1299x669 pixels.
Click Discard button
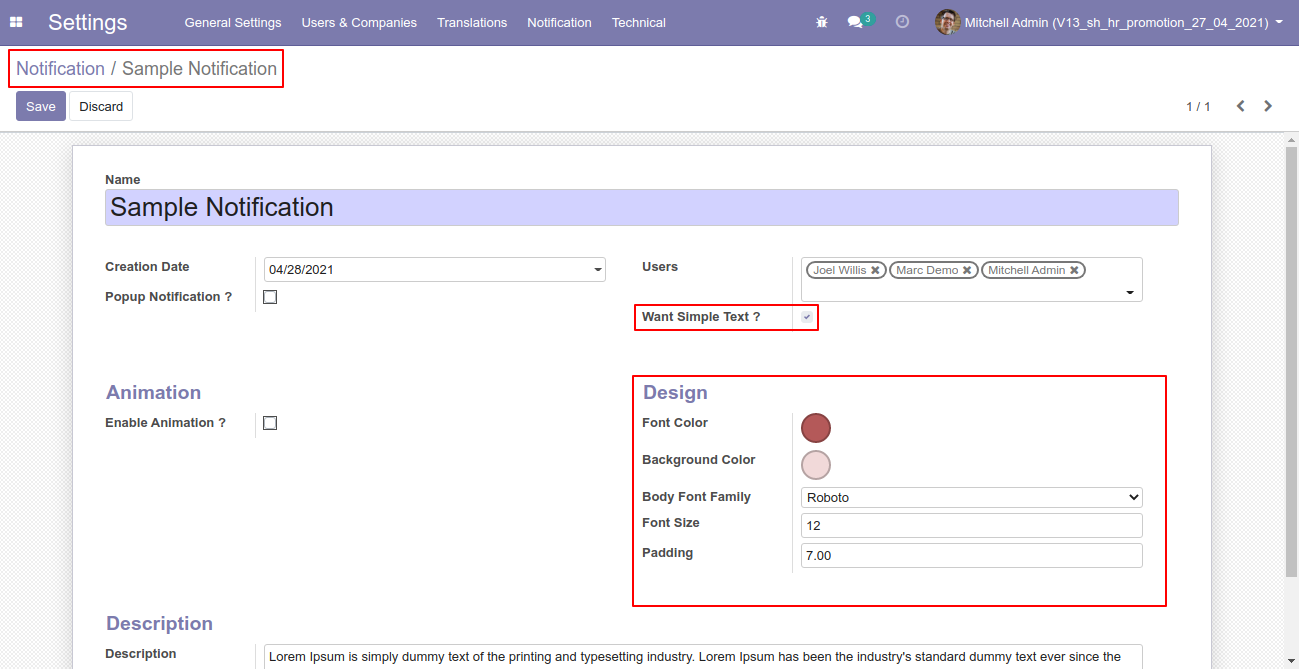tap(101, 106)
